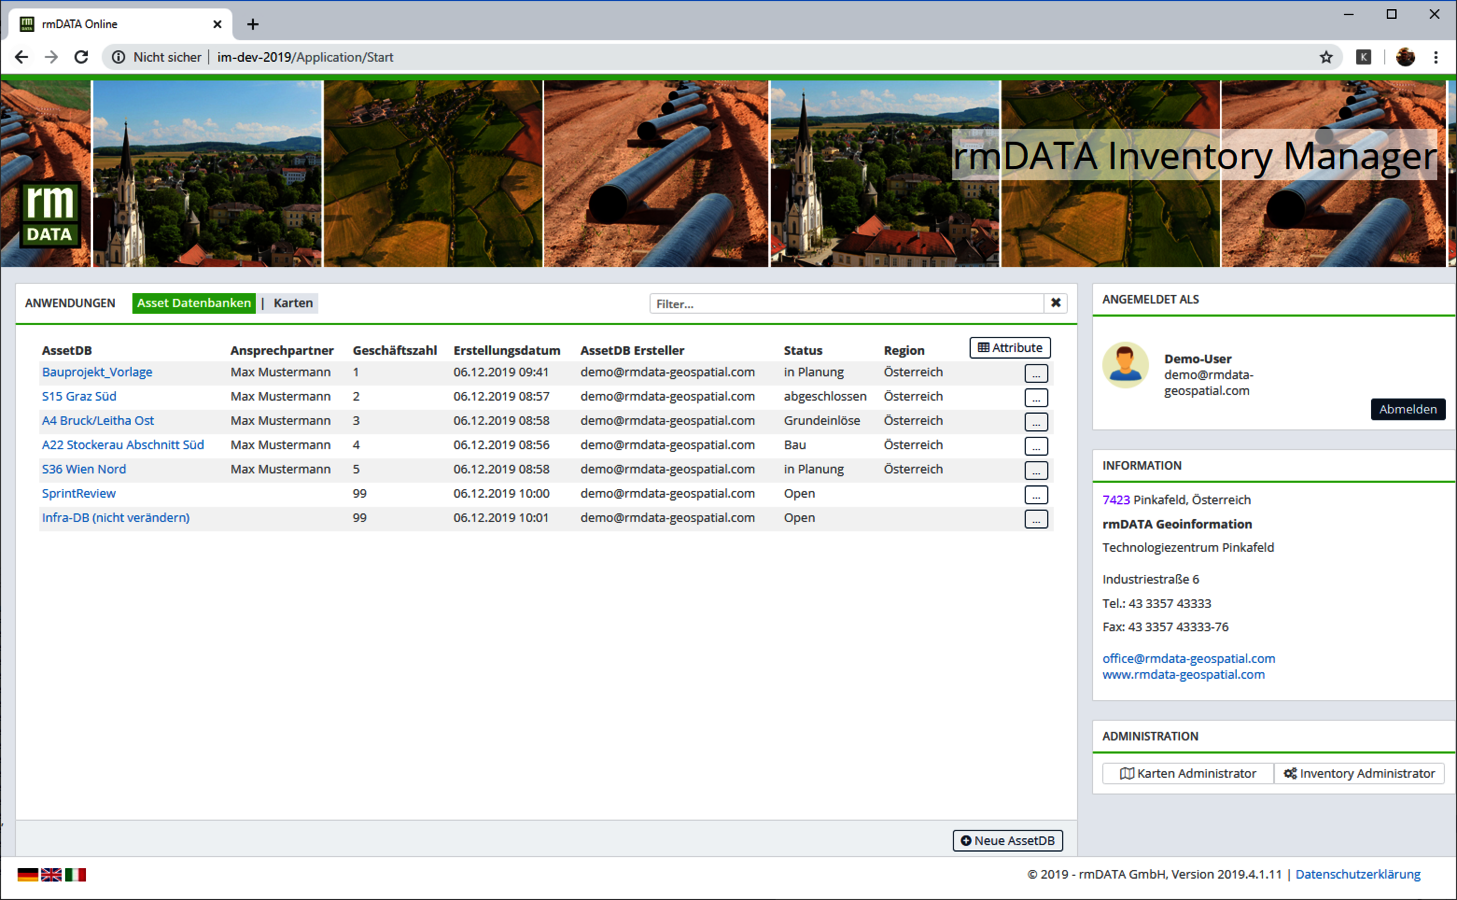Viewport: 1457px width, 900px height.
Task: Open the K browser extension icon
Action: (1363, 57)
